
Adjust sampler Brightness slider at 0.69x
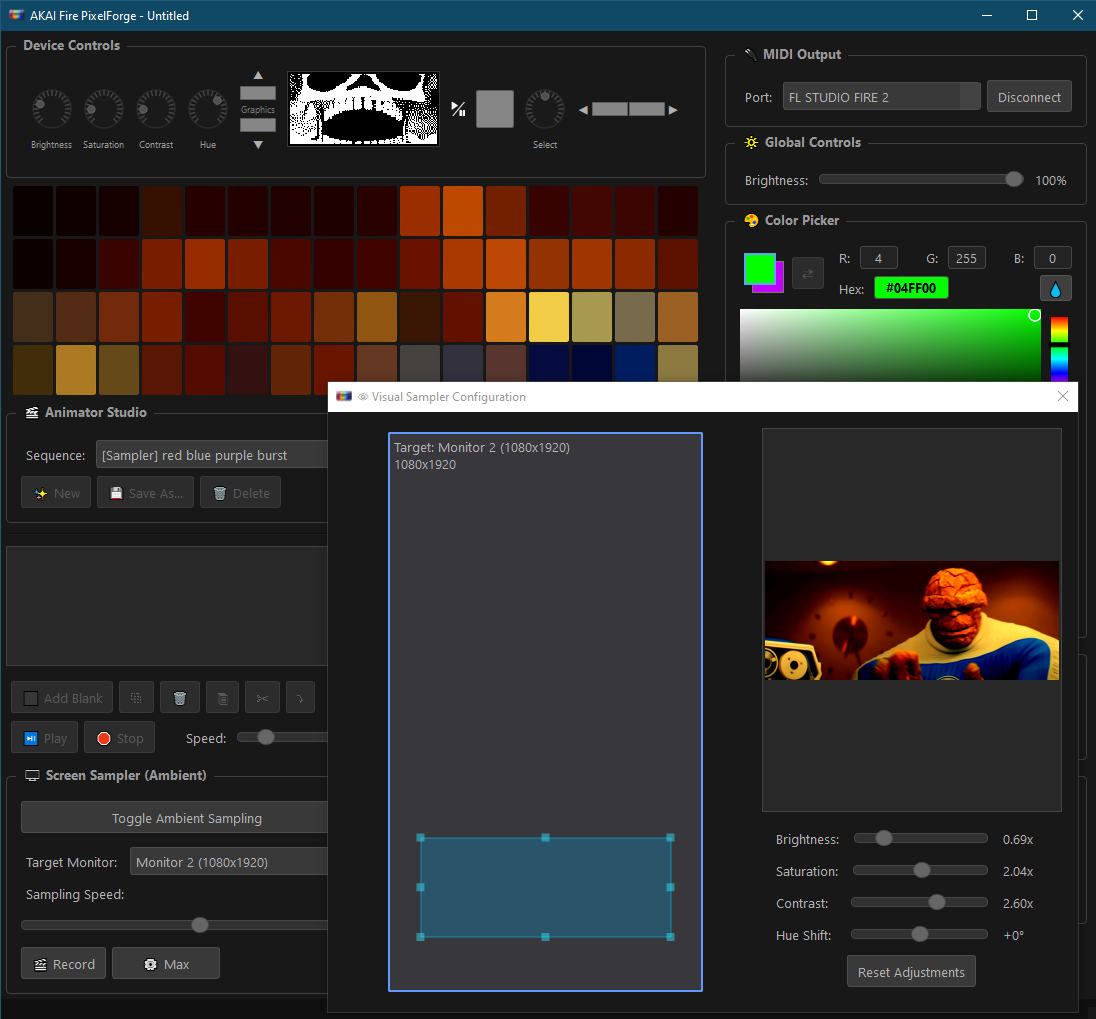pyautogui.click(x=920, y=838)
